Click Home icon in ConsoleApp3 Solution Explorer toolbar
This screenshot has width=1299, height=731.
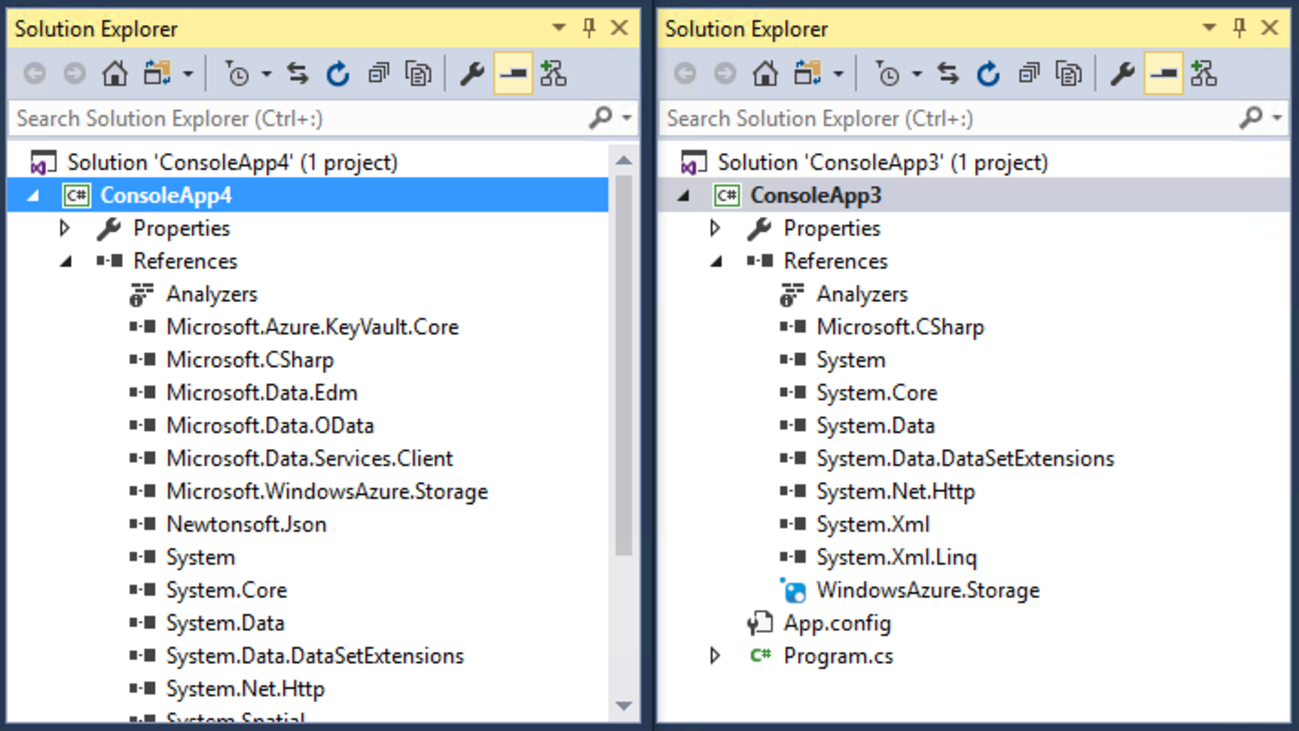[x=765, y=73]
